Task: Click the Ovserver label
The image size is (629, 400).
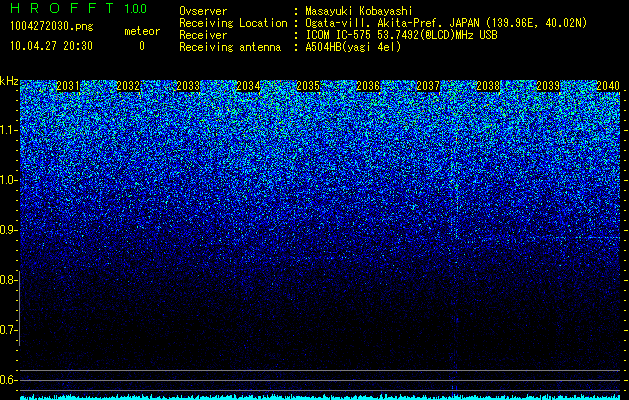Action: click(x=203, y=11)
